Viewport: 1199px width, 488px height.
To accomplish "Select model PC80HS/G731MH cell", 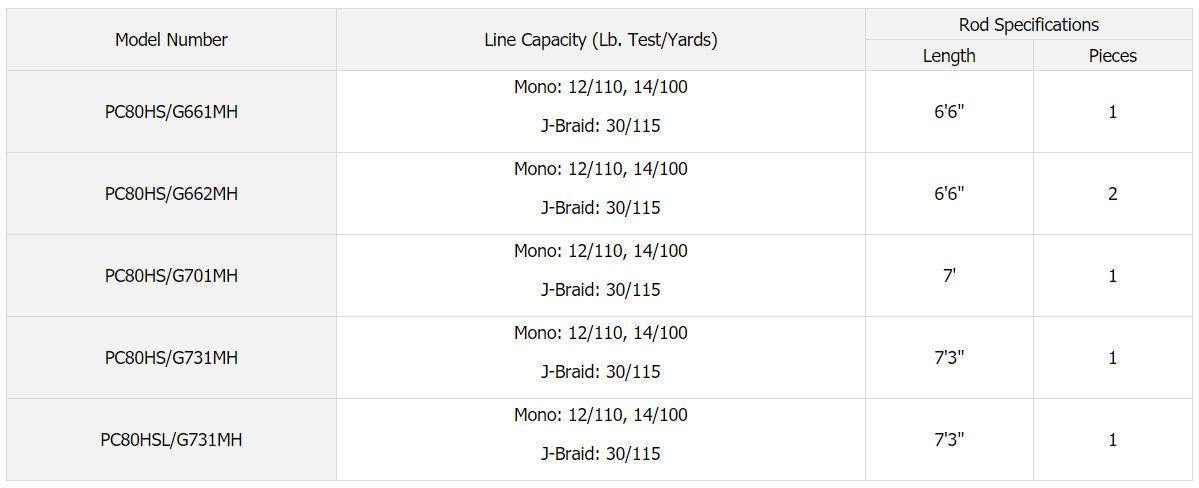I will pos(171,358).
